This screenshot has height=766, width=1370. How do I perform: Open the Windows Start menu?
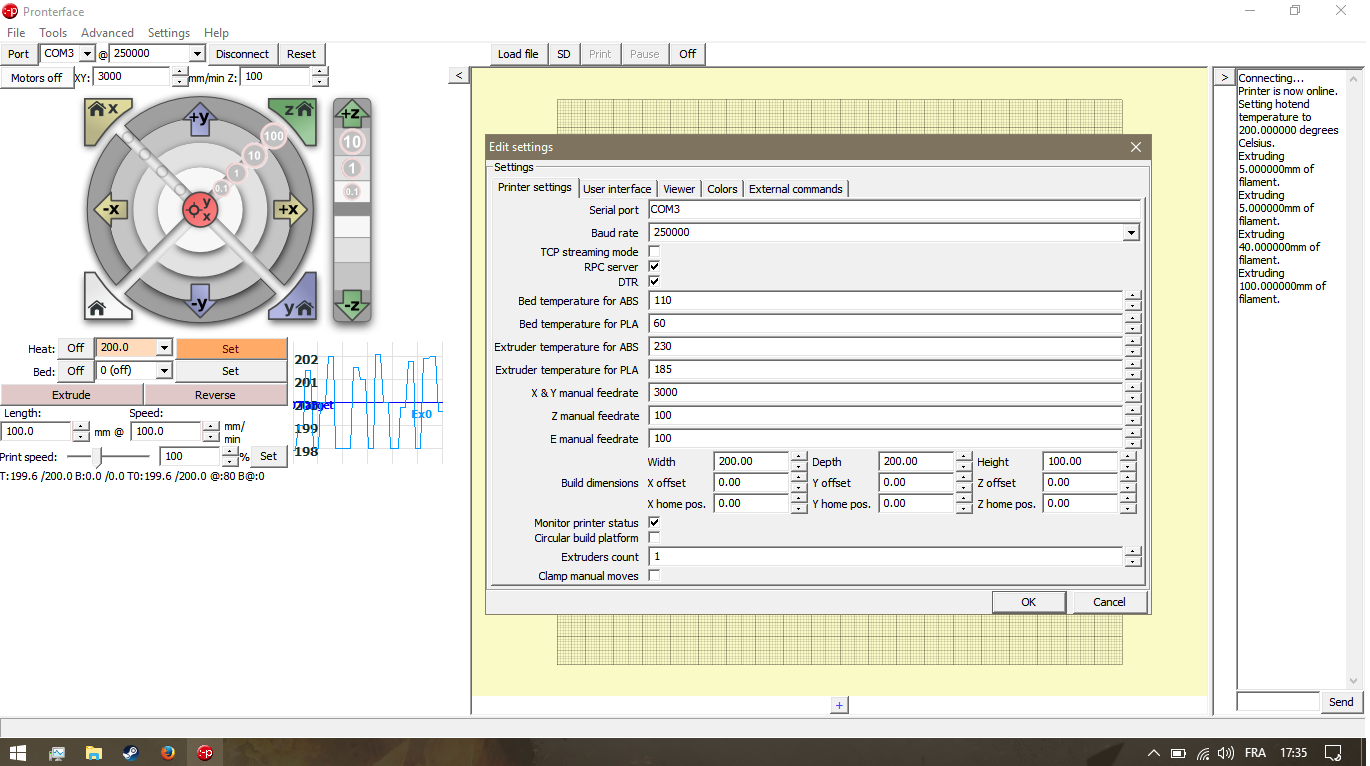click(x=18, y=752)
